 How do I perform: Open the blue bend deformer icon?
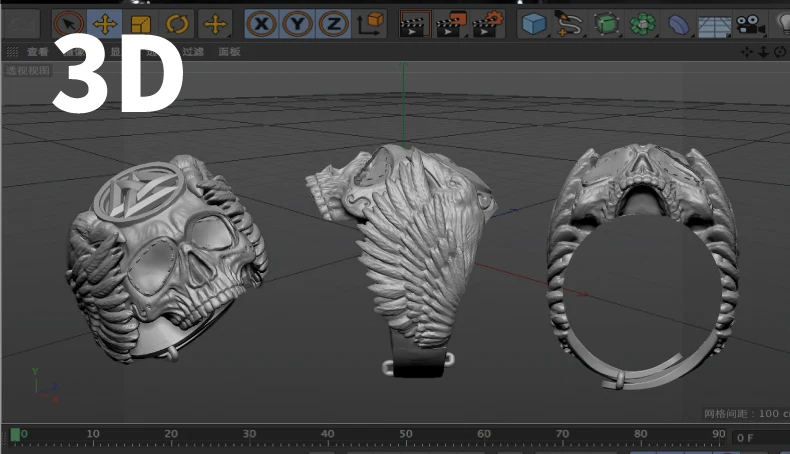click(x=678, y=24)
